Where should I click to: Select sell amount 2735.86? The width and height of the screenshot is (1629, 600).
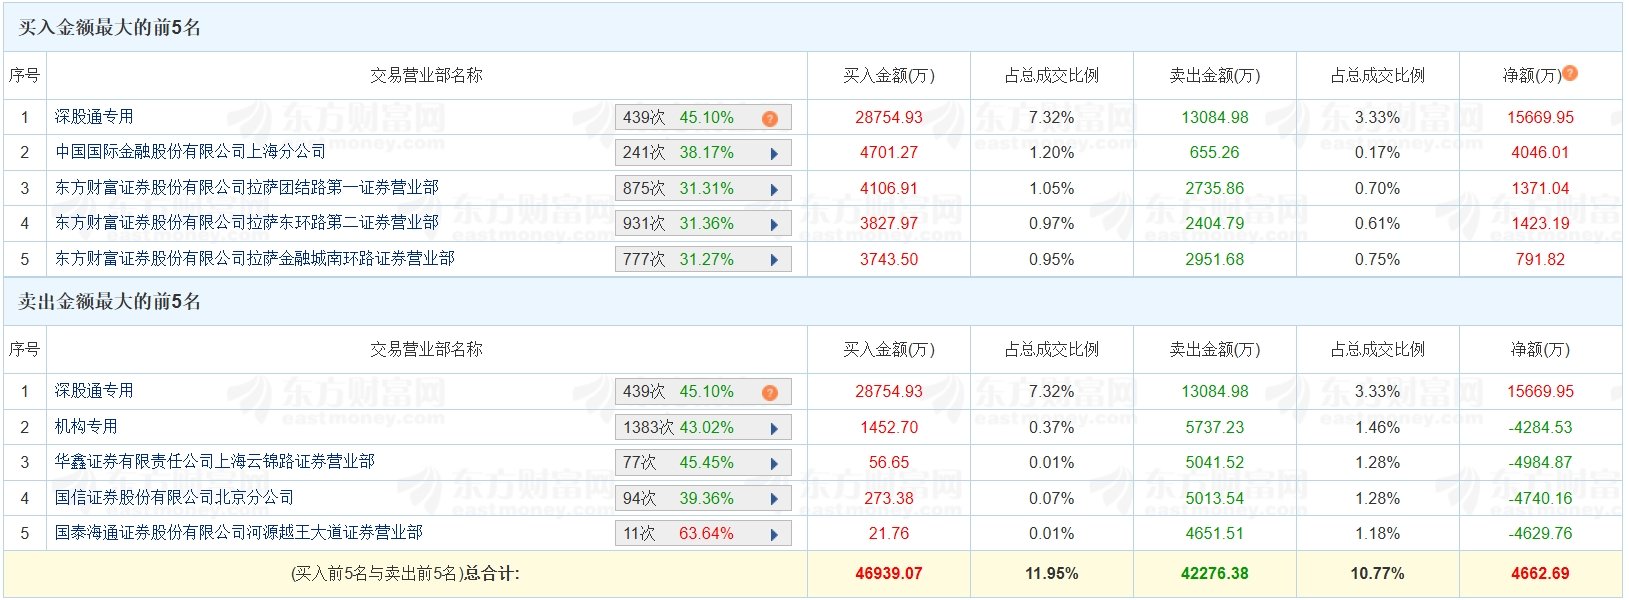(x=1215, y=189)
